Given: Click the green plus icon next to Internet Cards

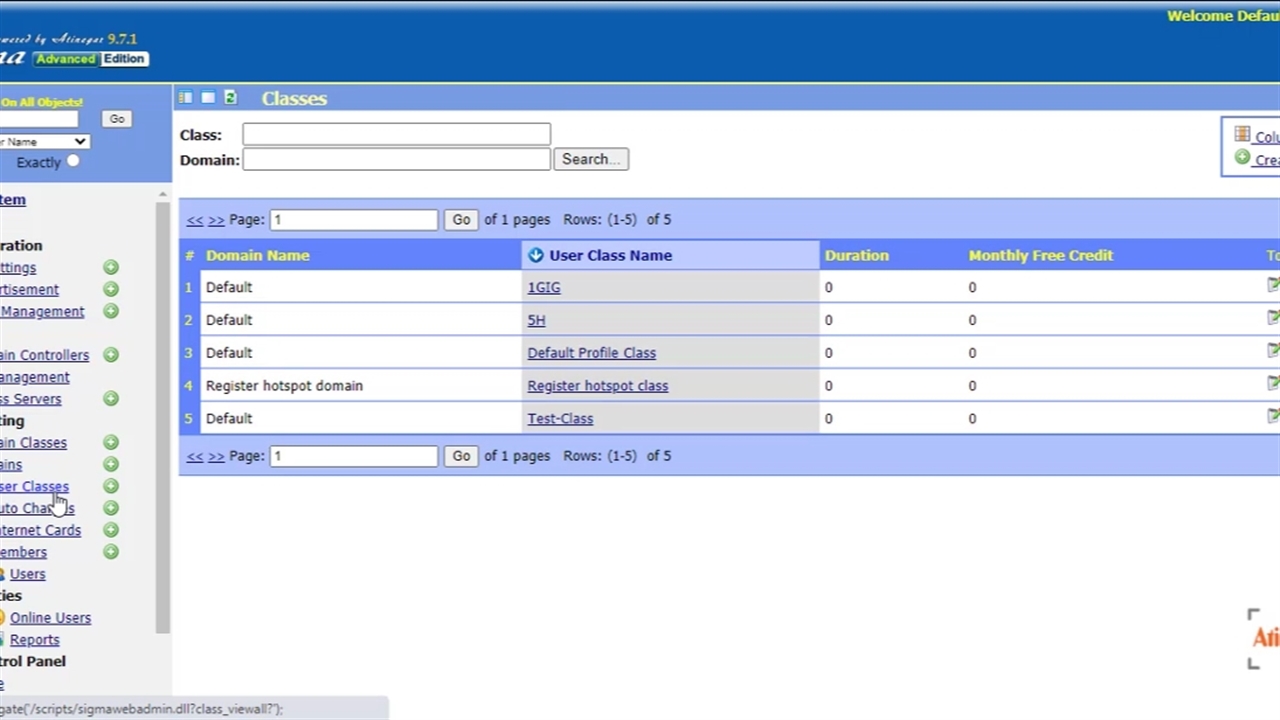Looking at the screenshot, I should (x=111, y=530).
